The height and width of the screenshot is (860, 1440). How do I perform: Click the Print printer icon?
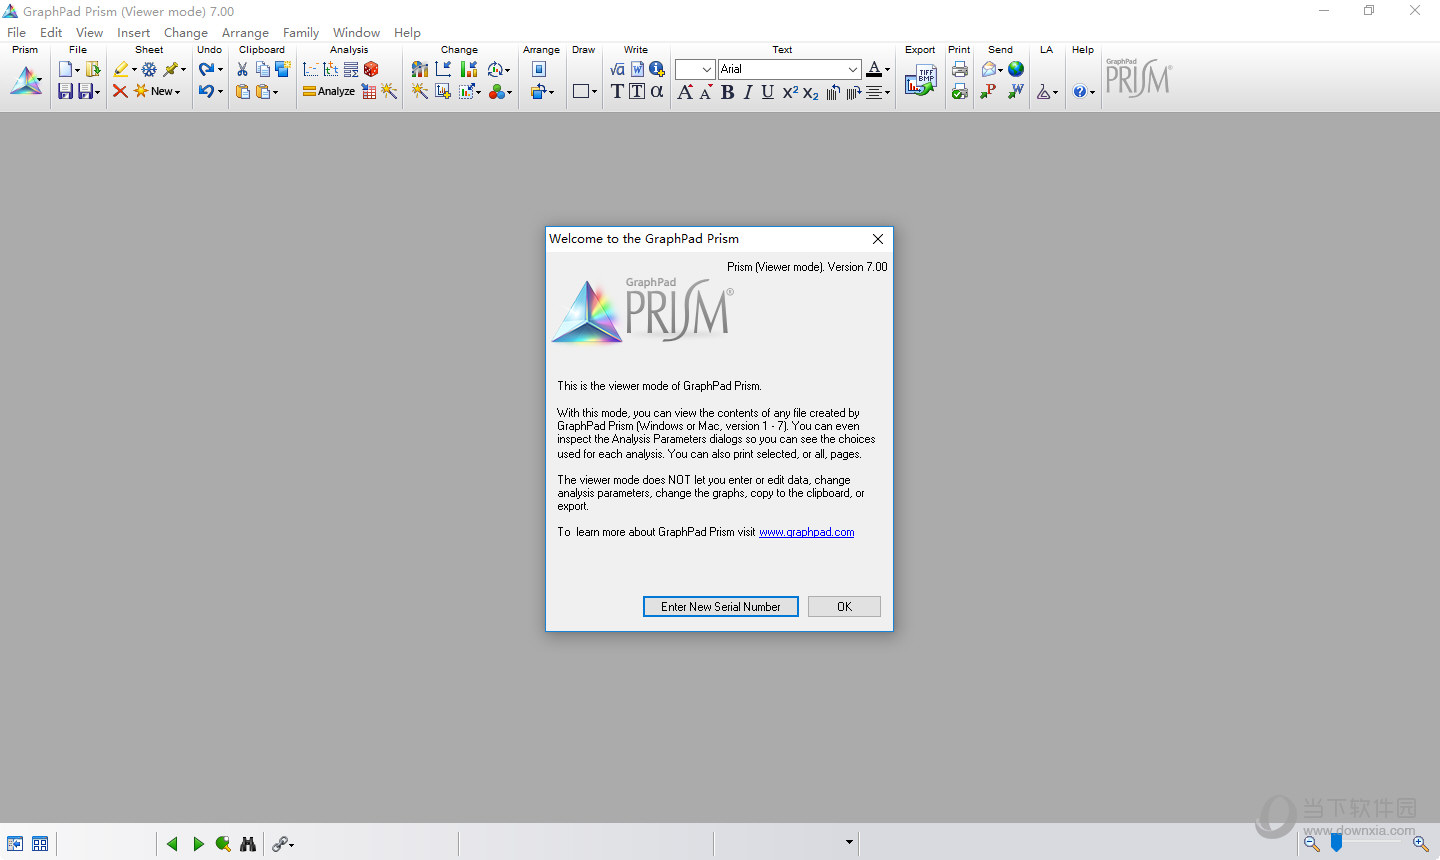pyautogui.click(x=960, y=69)
